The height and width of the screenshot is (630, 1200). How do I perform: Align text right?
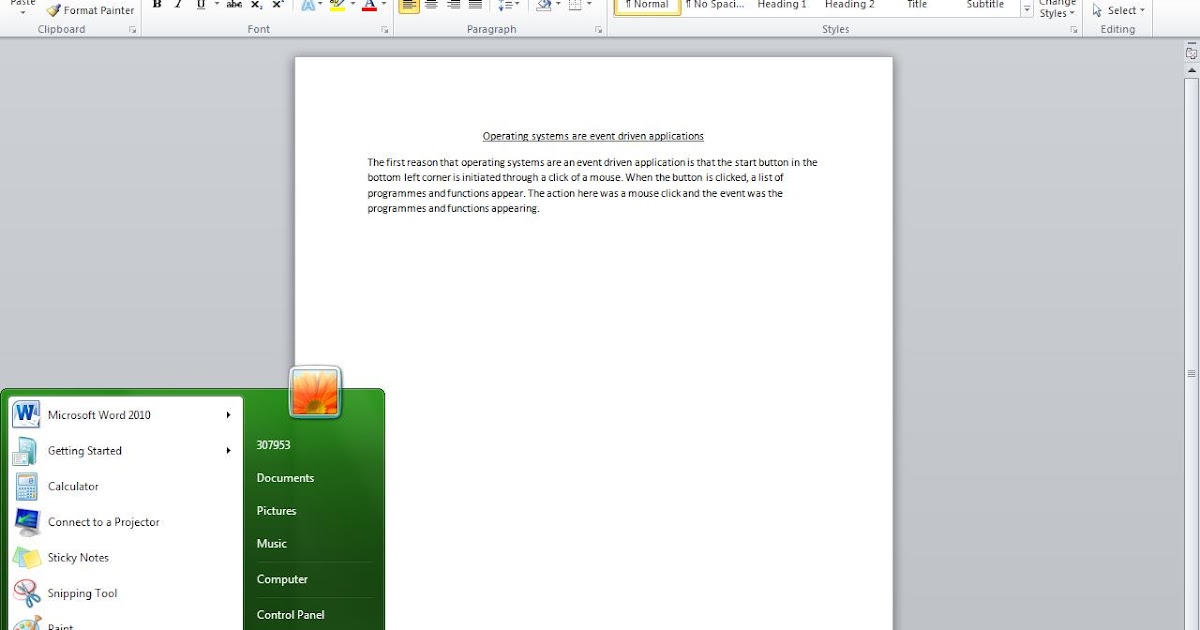(453, 5)
